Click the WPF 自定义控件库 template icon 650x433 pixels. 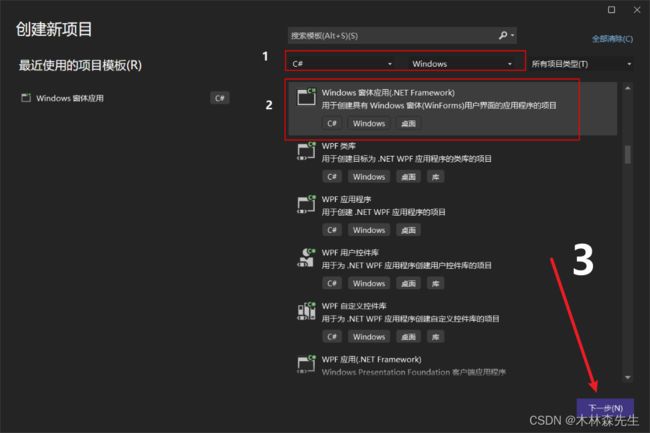point(306,311)
